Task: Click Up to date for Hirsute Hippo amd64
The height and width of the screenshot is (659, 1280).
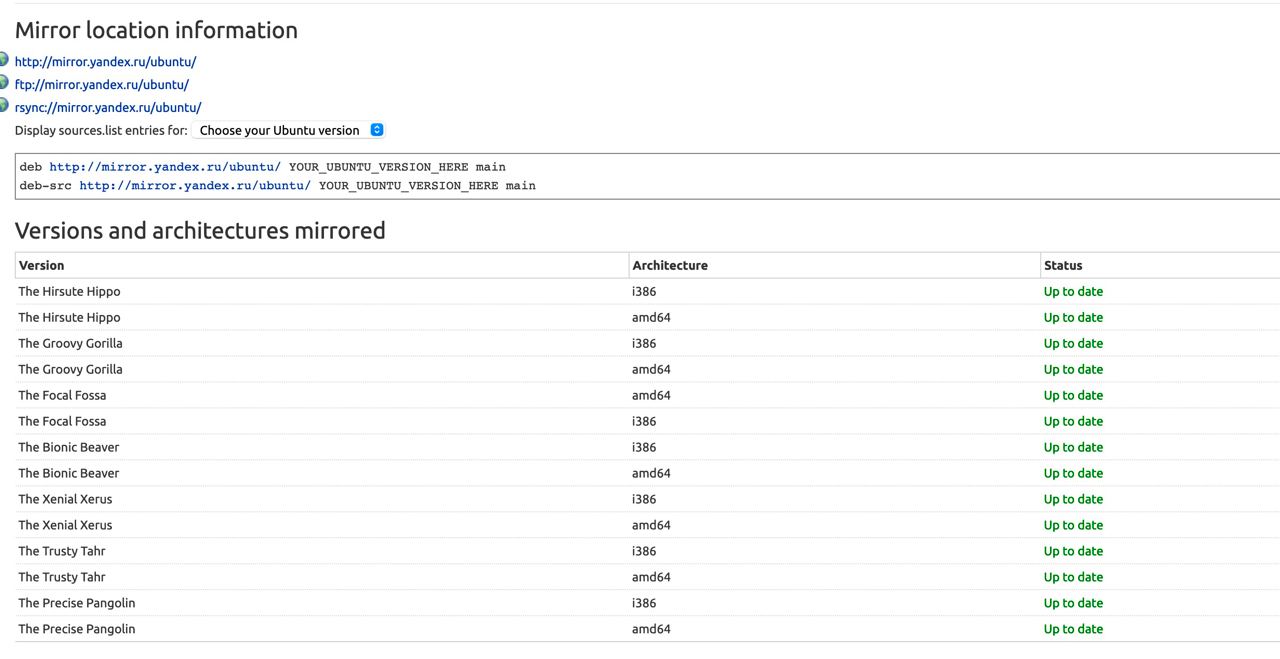Action: tap(1073, 317)
